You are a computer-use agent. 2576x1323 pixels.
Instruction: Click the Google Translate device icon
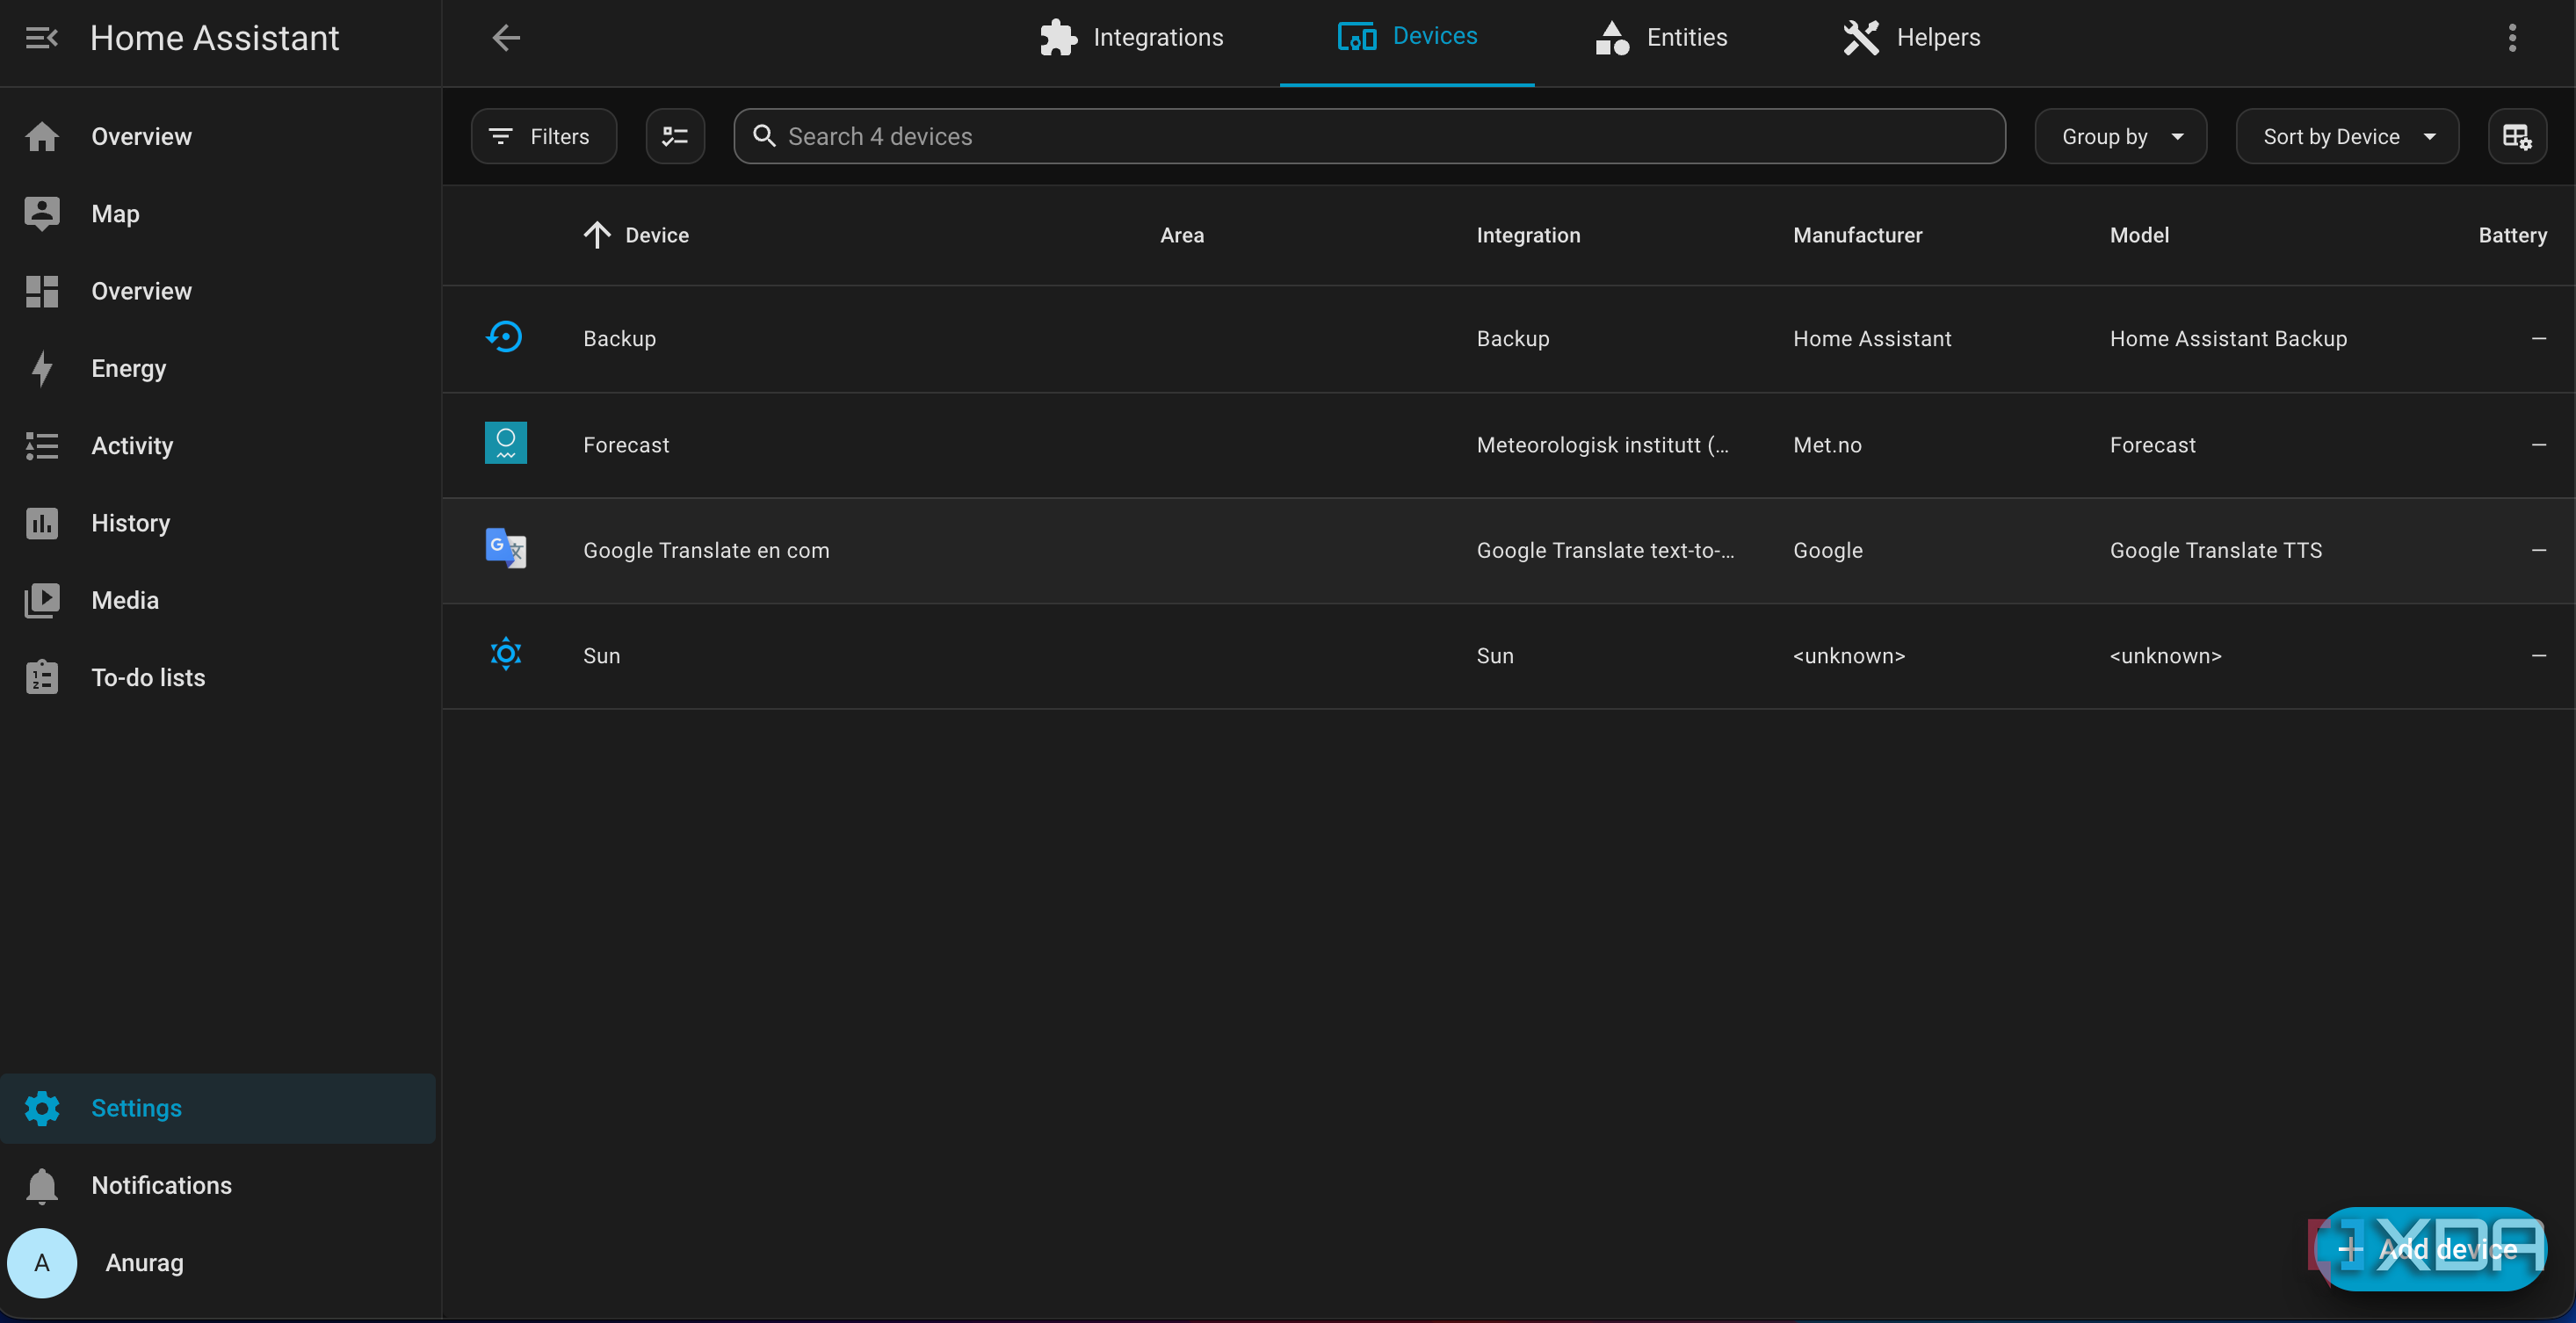tap(505, 548)
